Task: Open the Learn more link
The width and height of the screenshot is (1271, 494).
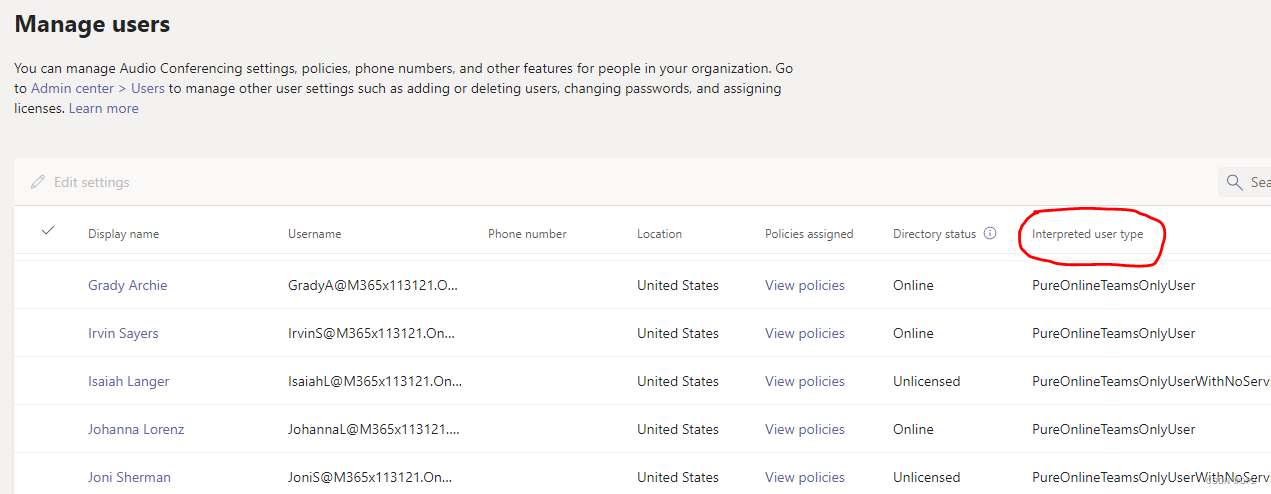Action: (103, 108)
